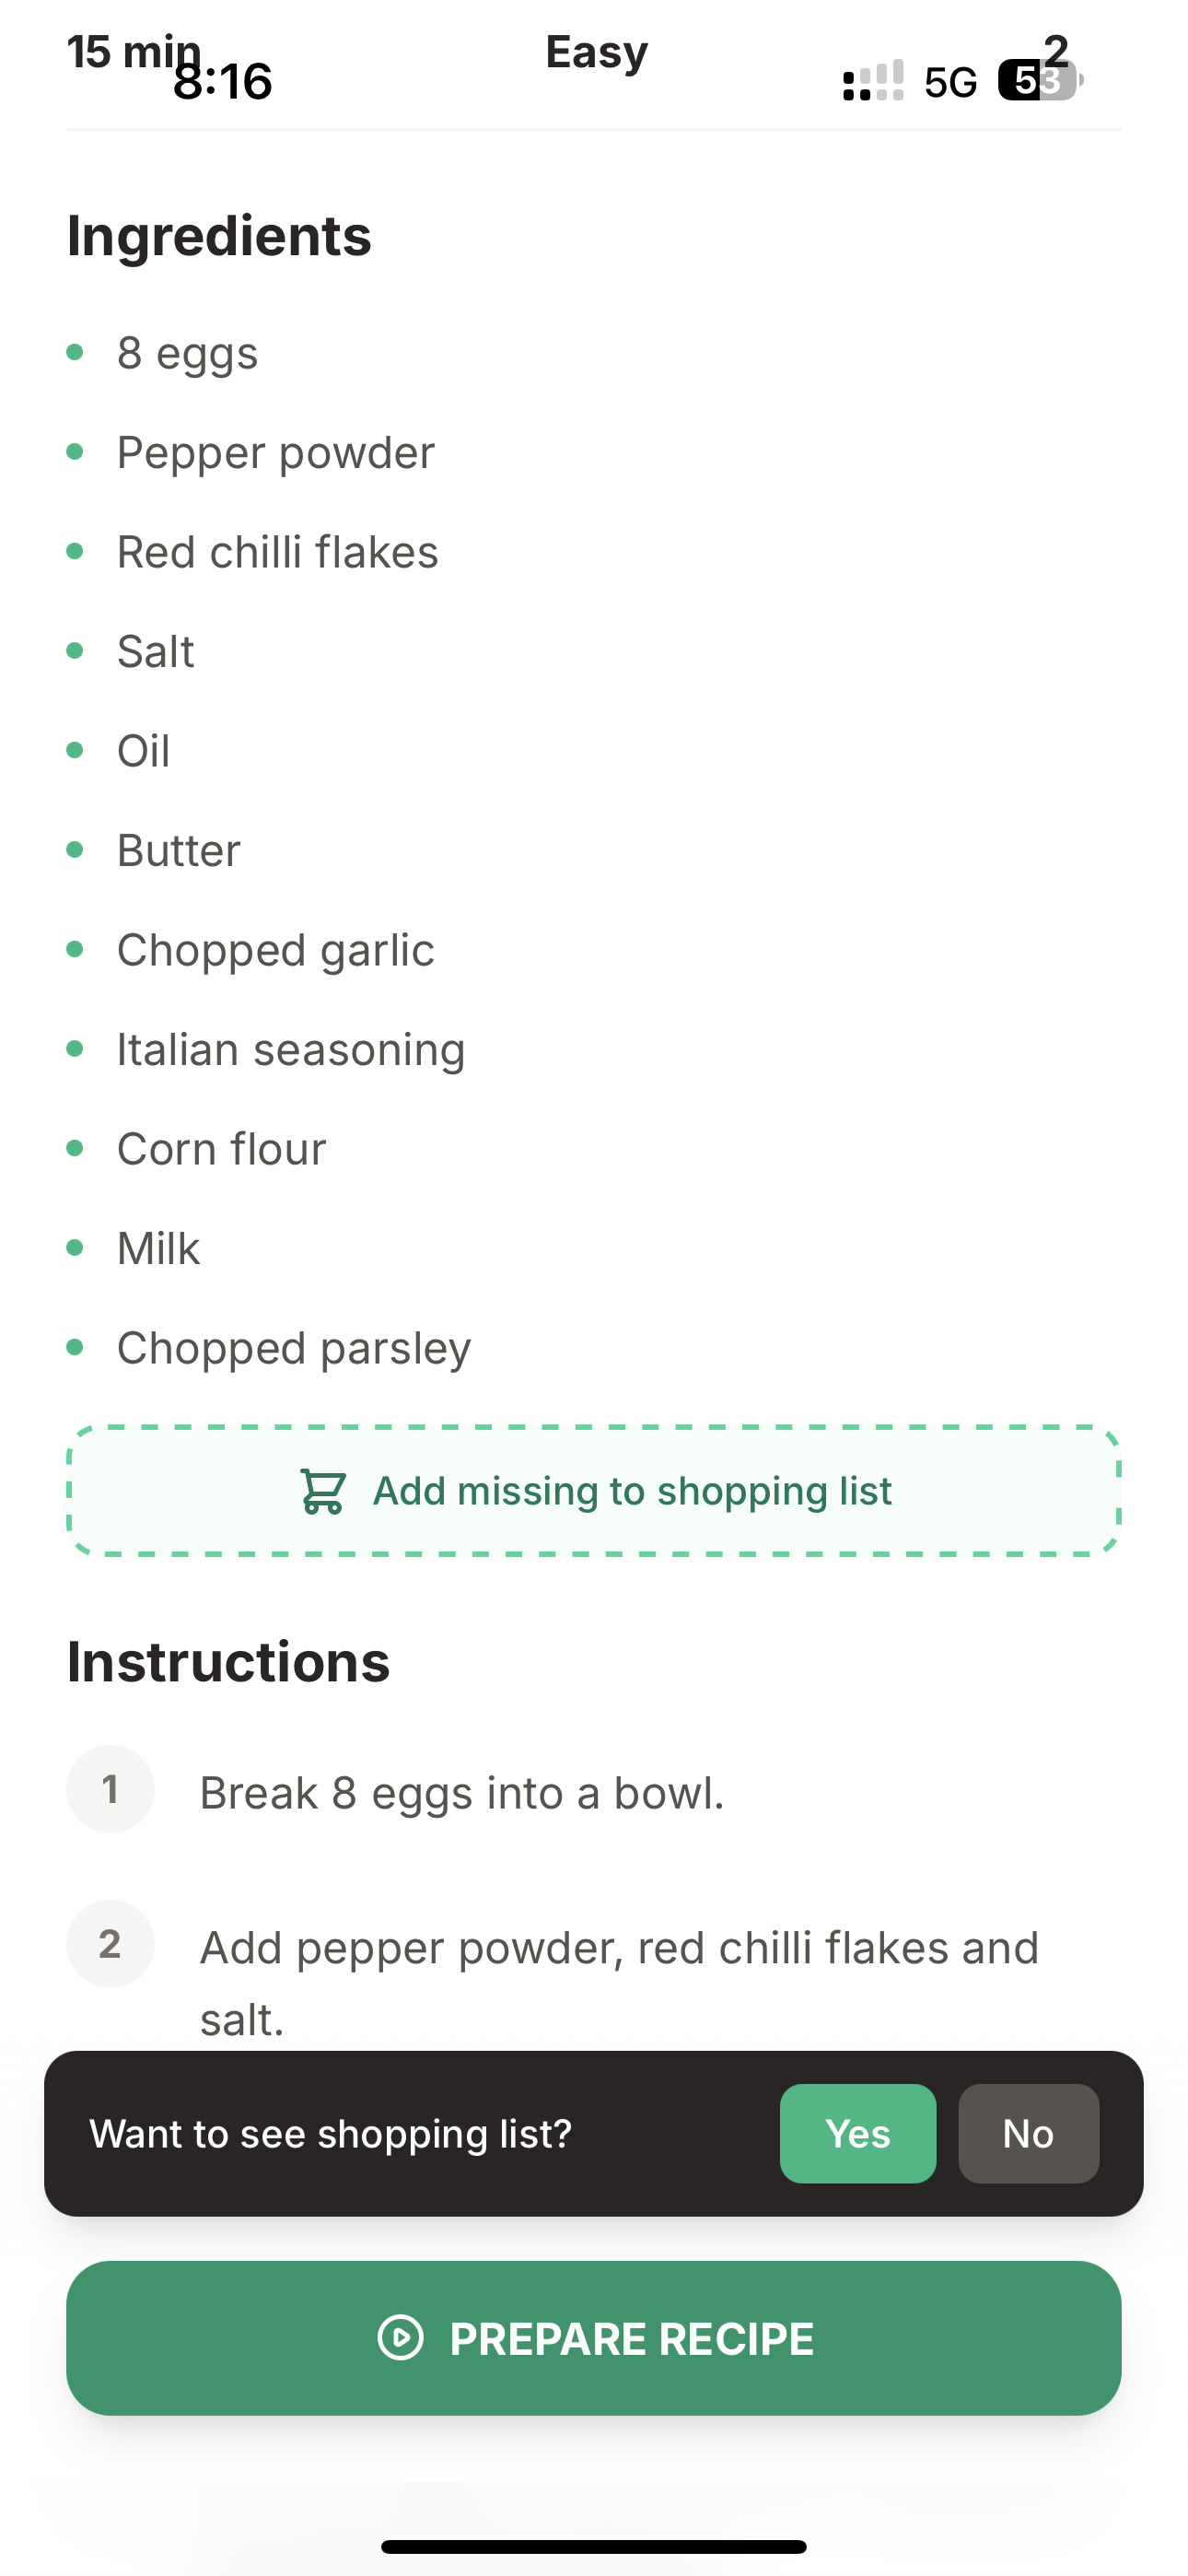Tap "Add missing to shopping list" text

632,1491
